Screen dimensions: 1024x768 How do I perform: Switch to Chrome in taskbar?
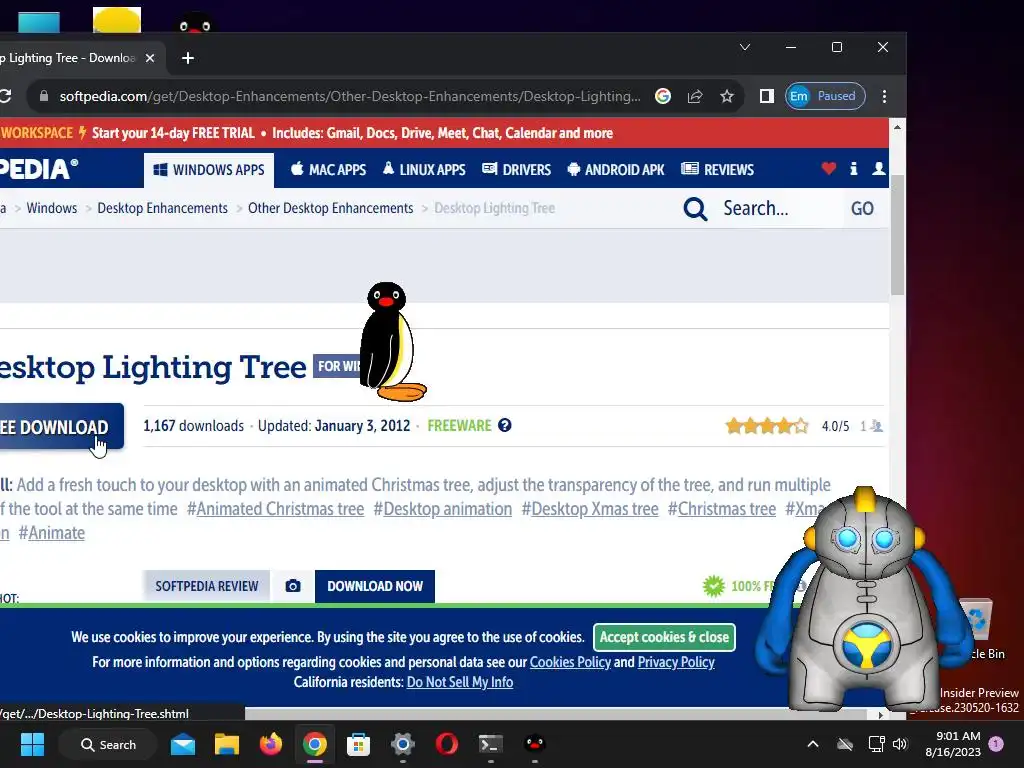[315, 744]
